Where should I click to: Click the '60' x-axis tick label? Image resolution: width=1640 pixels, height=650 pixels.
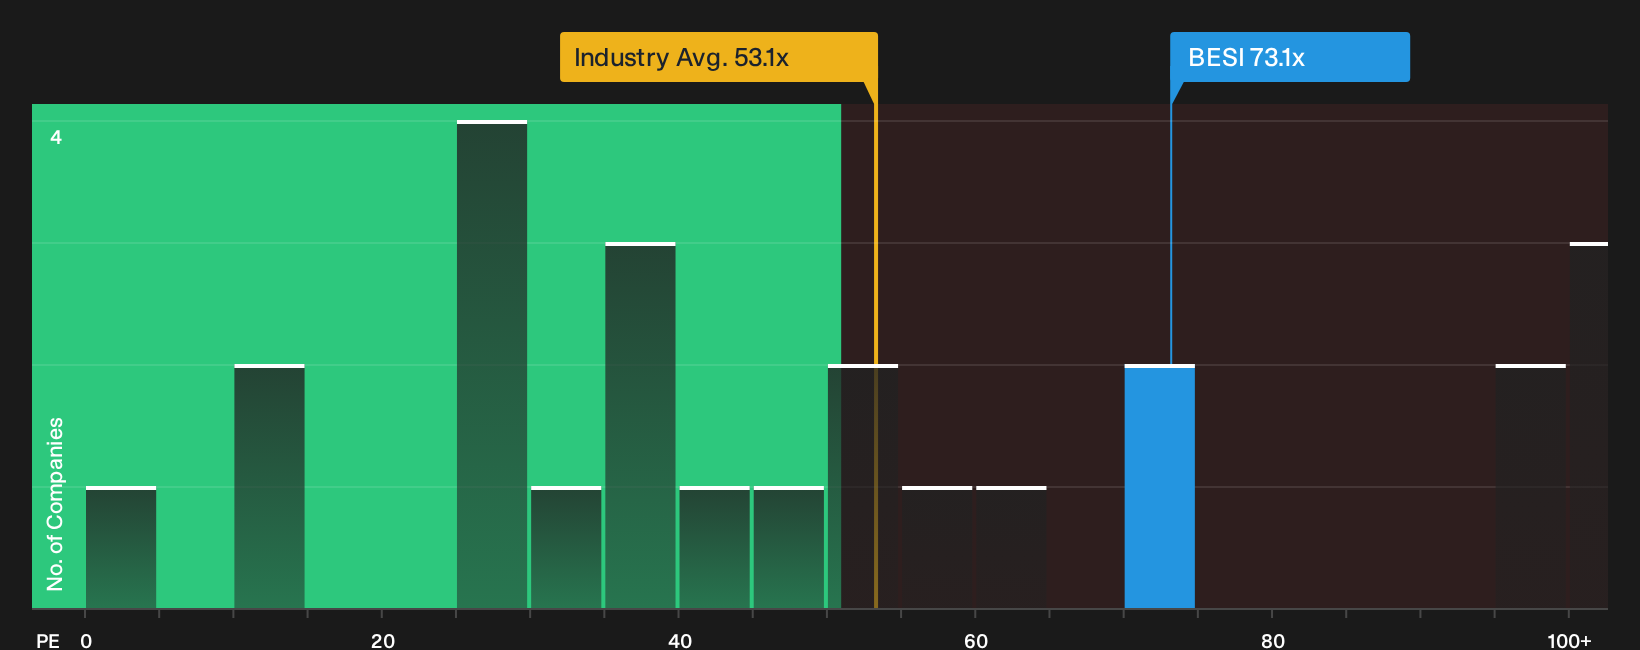[976, 640]
